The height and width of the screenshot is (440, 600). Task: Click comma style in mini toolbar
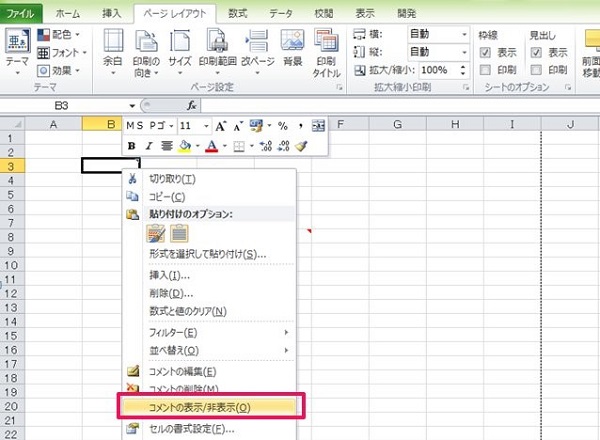pyautogui.click(x=301, y=126)
